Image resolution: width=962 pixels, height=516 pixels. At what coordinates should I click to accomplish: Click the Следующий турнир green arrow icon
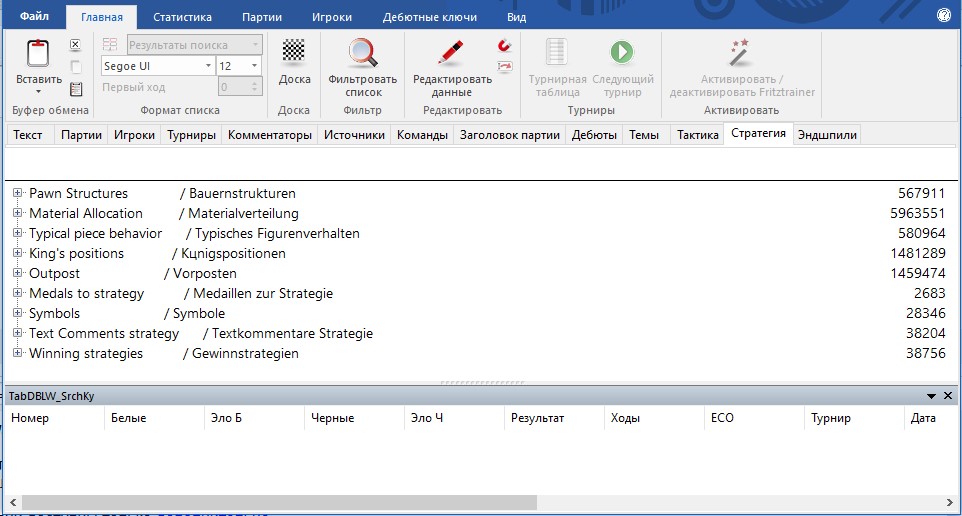(x=622, y=53)
